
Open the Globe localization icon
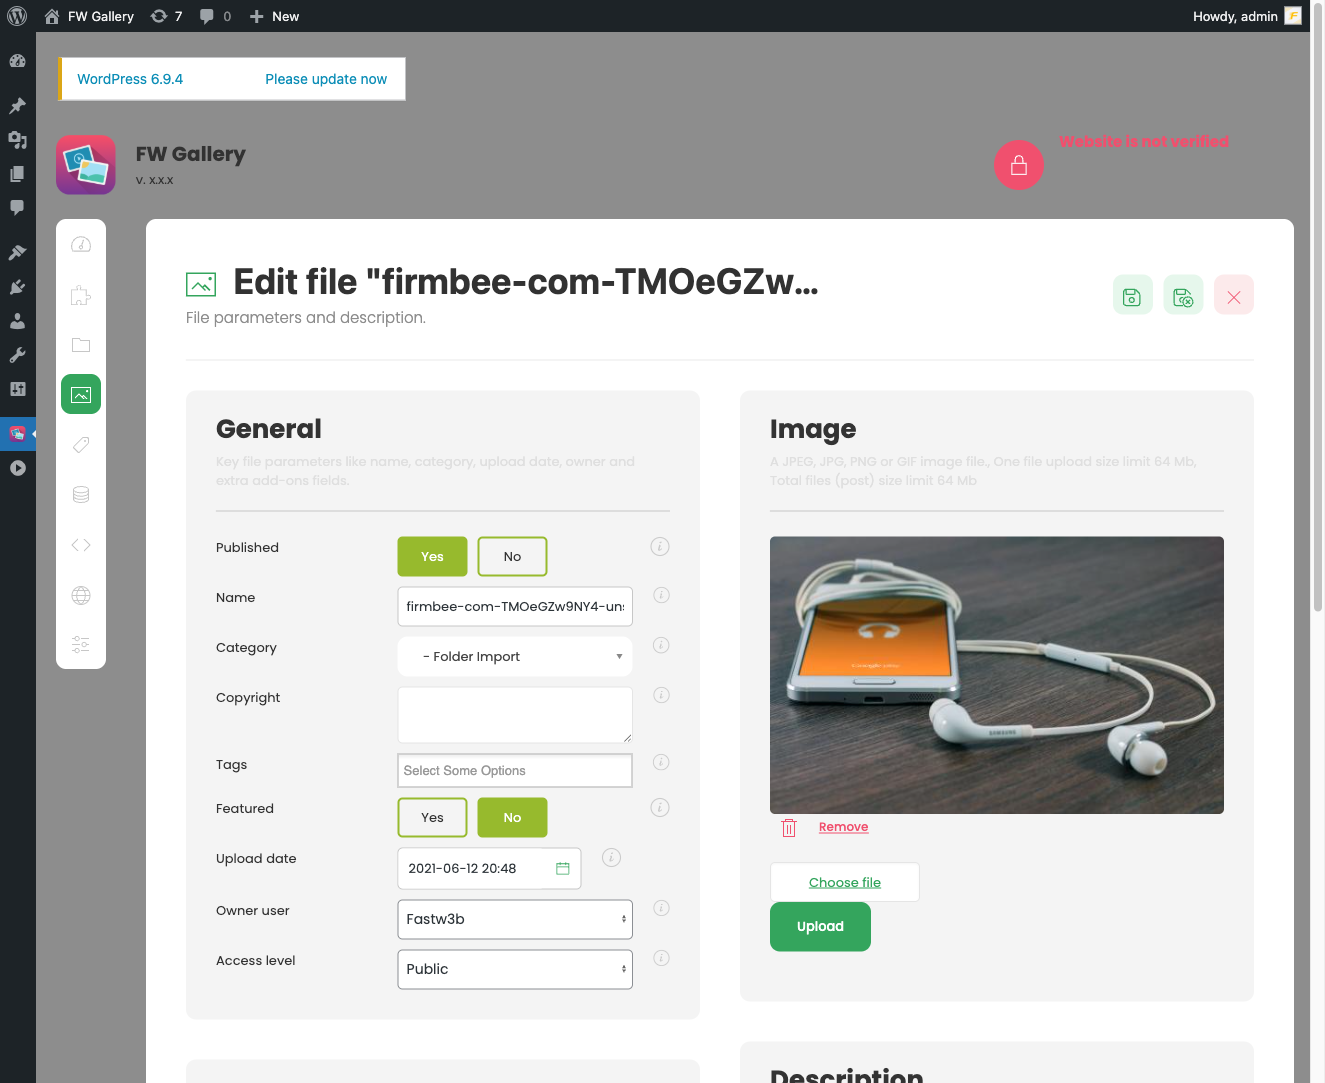click(80, 594)
